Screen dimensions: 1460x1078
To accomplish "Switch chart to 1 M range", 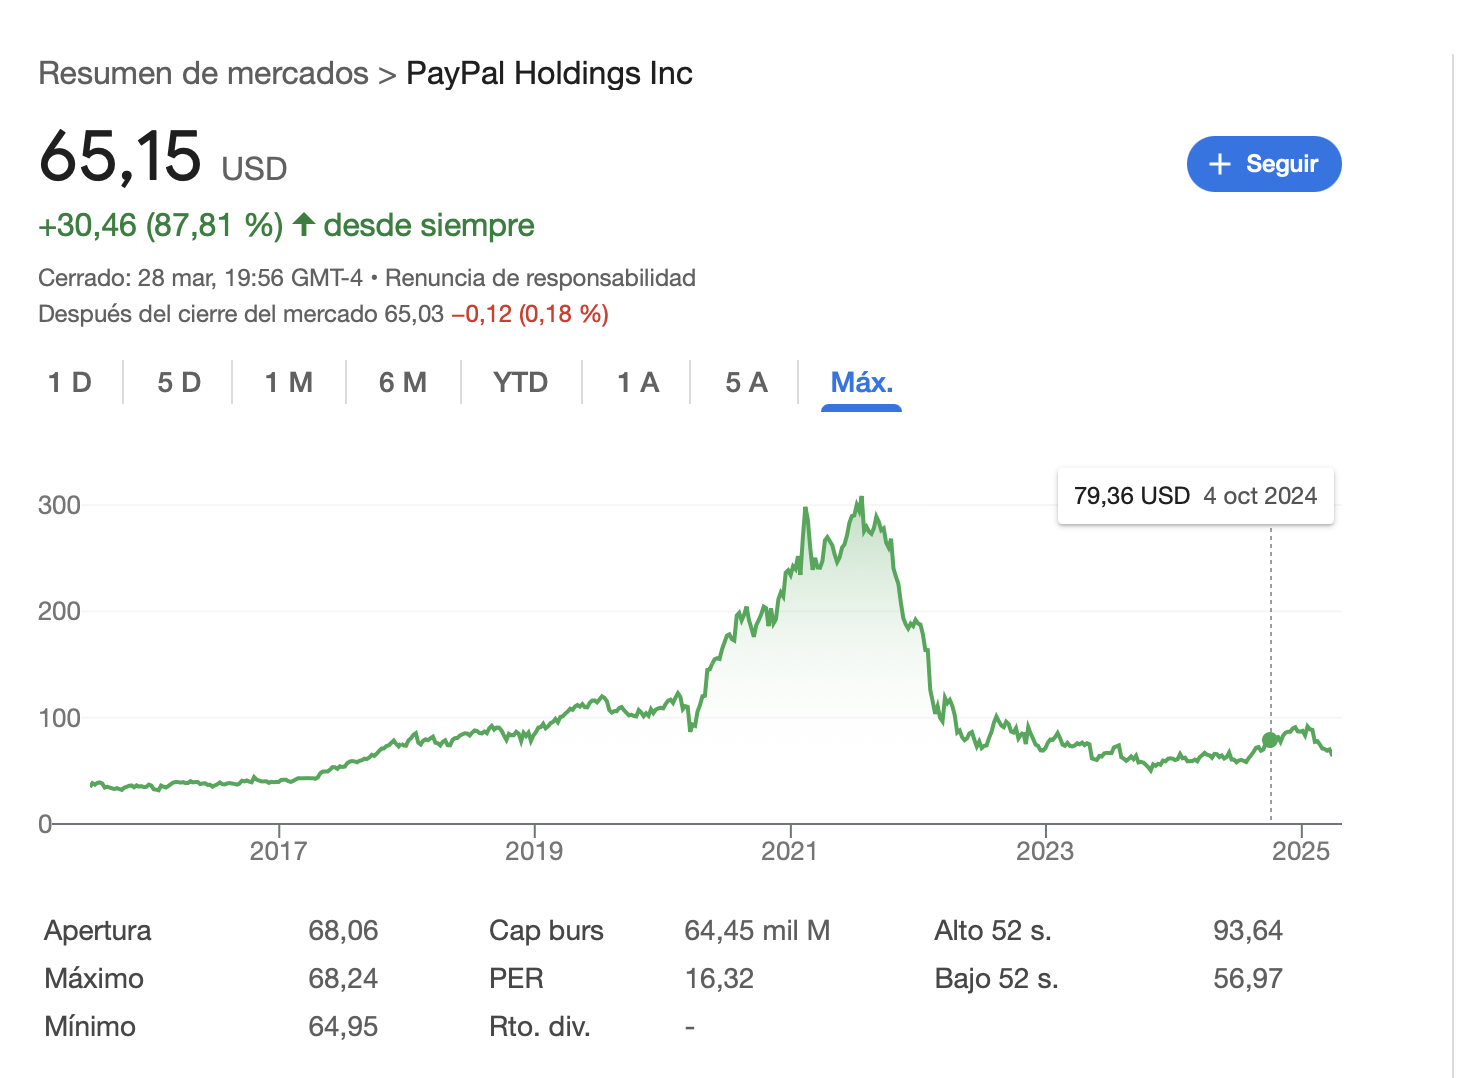I will (x=289, y=382).
